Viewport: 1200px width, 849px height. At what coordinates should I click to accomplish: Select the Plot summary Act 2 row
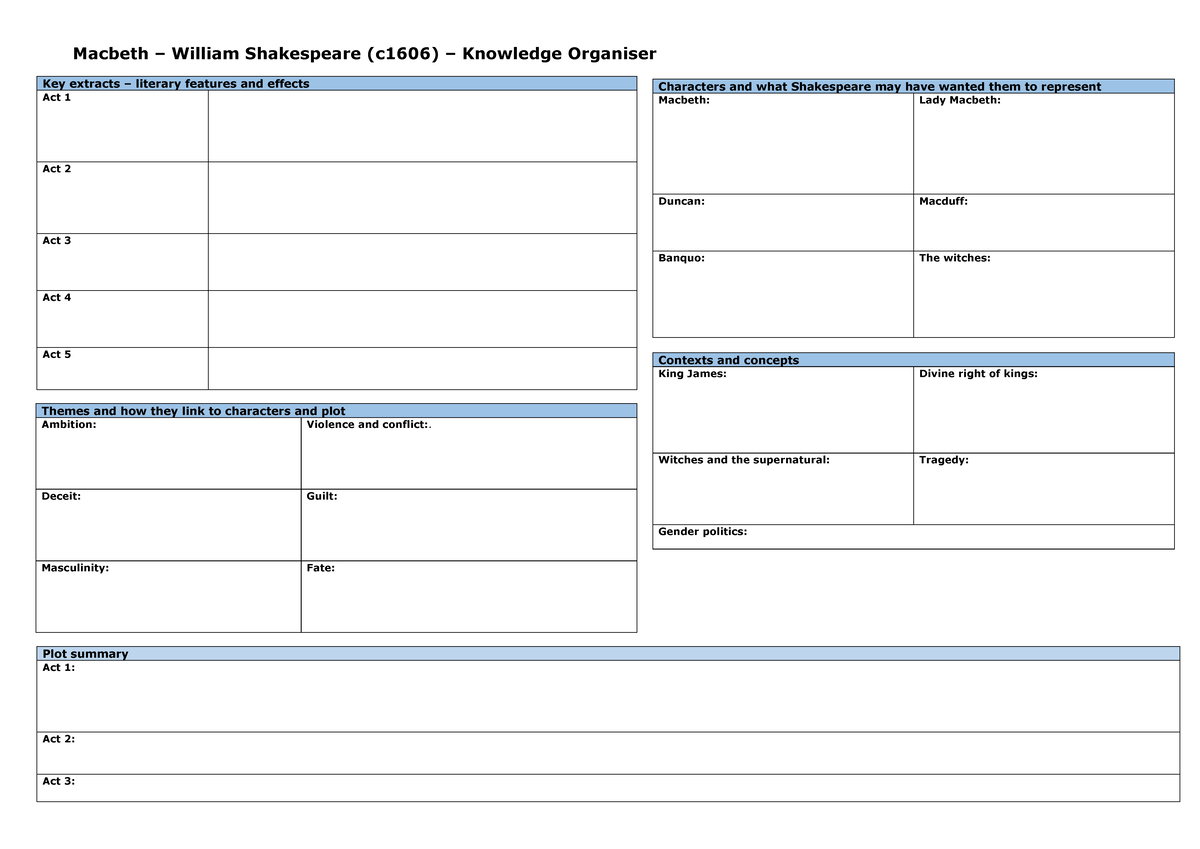click(608, 753)
